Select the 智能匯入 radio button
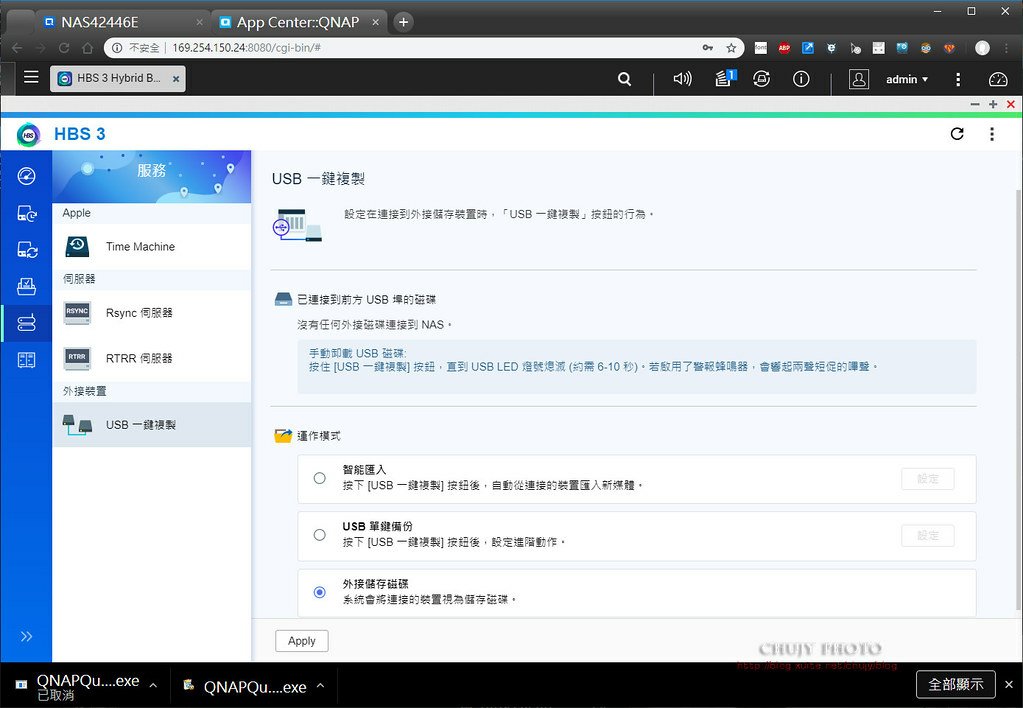This screenshot has height=708, width=1023. pos(319,478)
